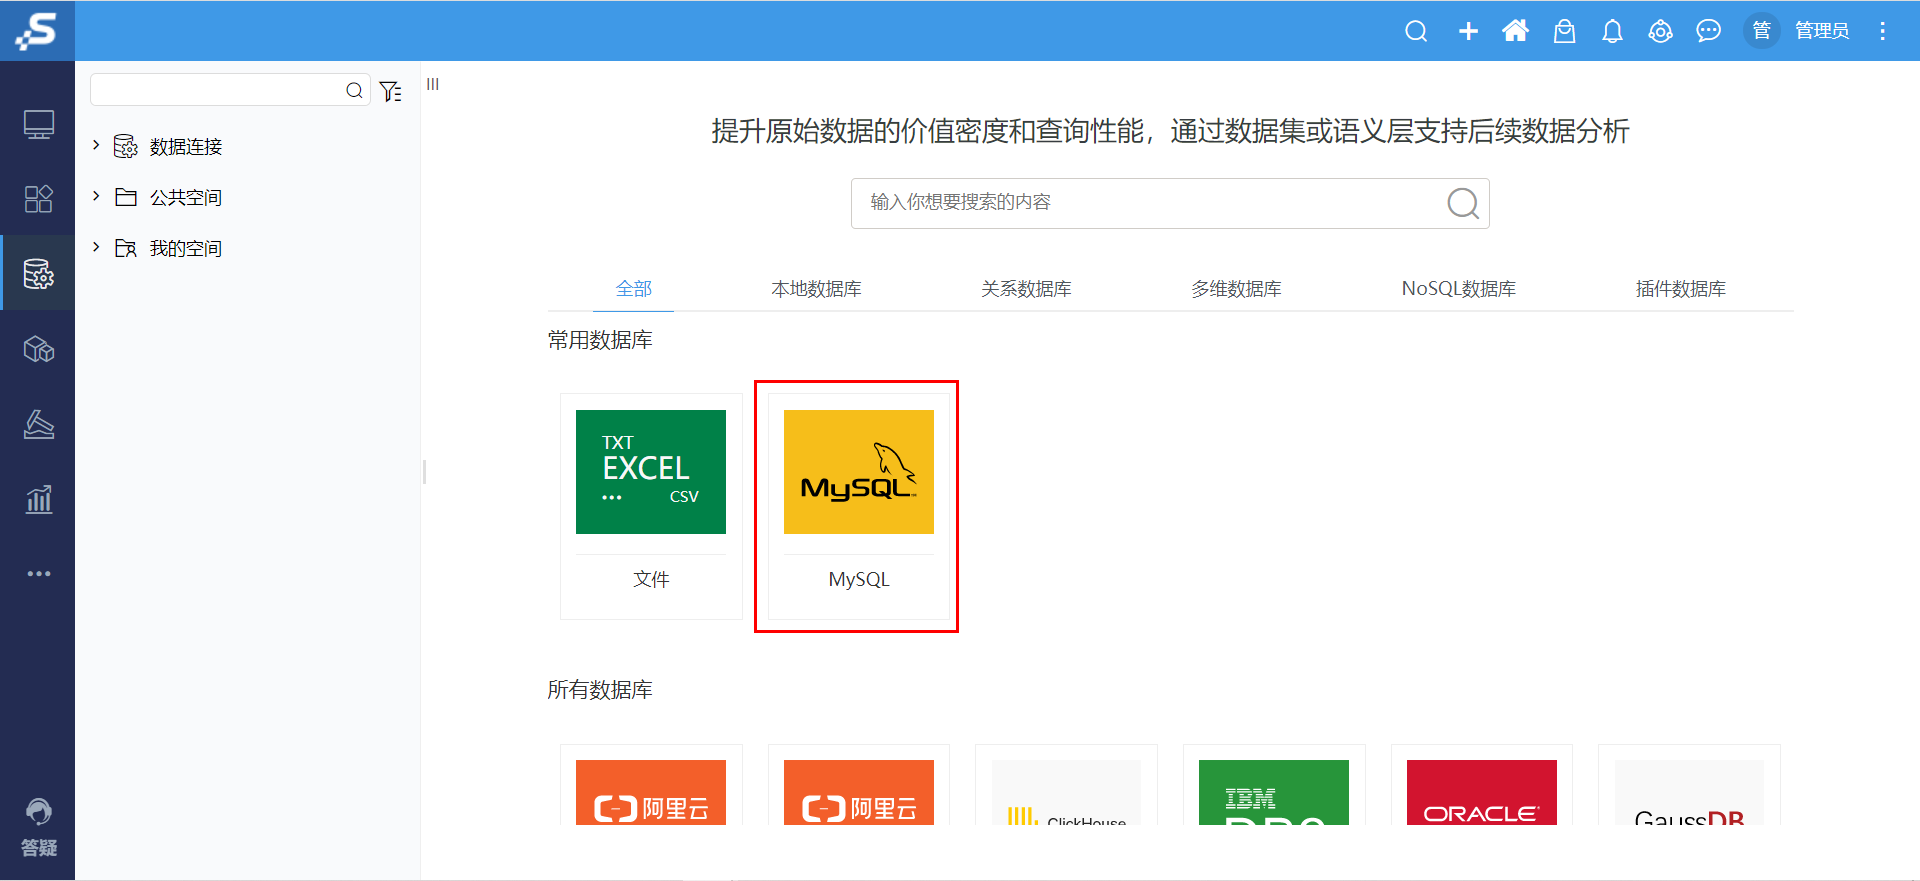The height and width of the screenshot is (881, 1920).
Task: Go to home via the house icon
Action: 1516,31
